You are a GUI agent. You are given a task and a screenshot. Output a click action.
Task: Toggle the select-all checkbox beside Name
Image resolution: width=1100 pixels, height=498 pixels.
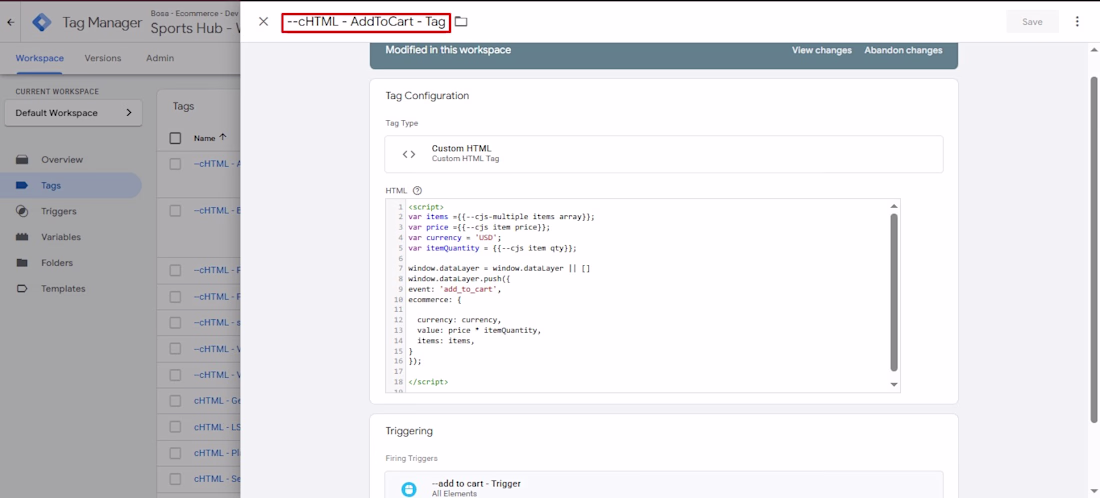click(x=175, y=138)
